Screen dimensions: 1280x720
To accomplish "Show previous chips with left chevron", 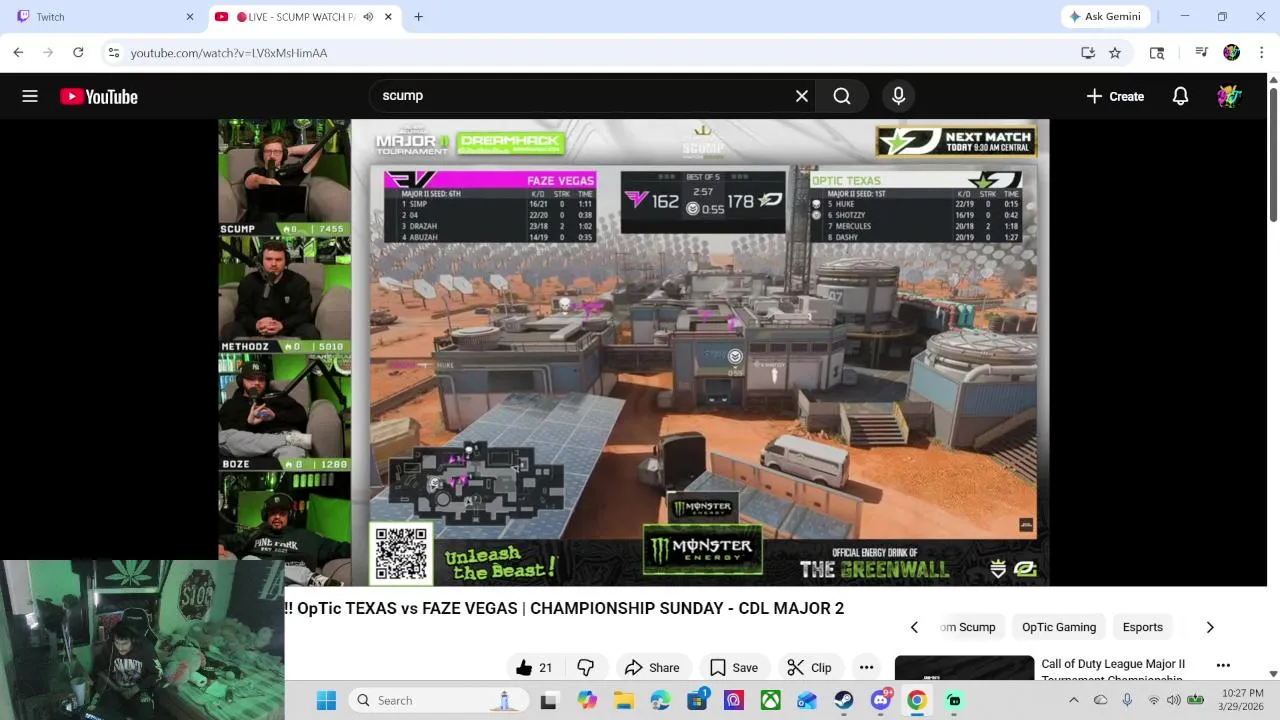I will point(914,627).
